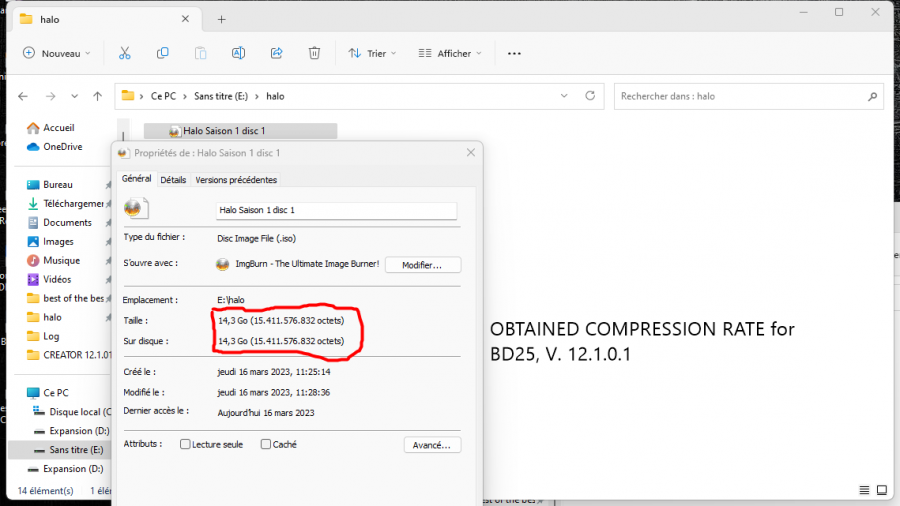Screen dimensions: 900x506
Task: Click the file name field in properties
Action: click(x=336, y=210)
